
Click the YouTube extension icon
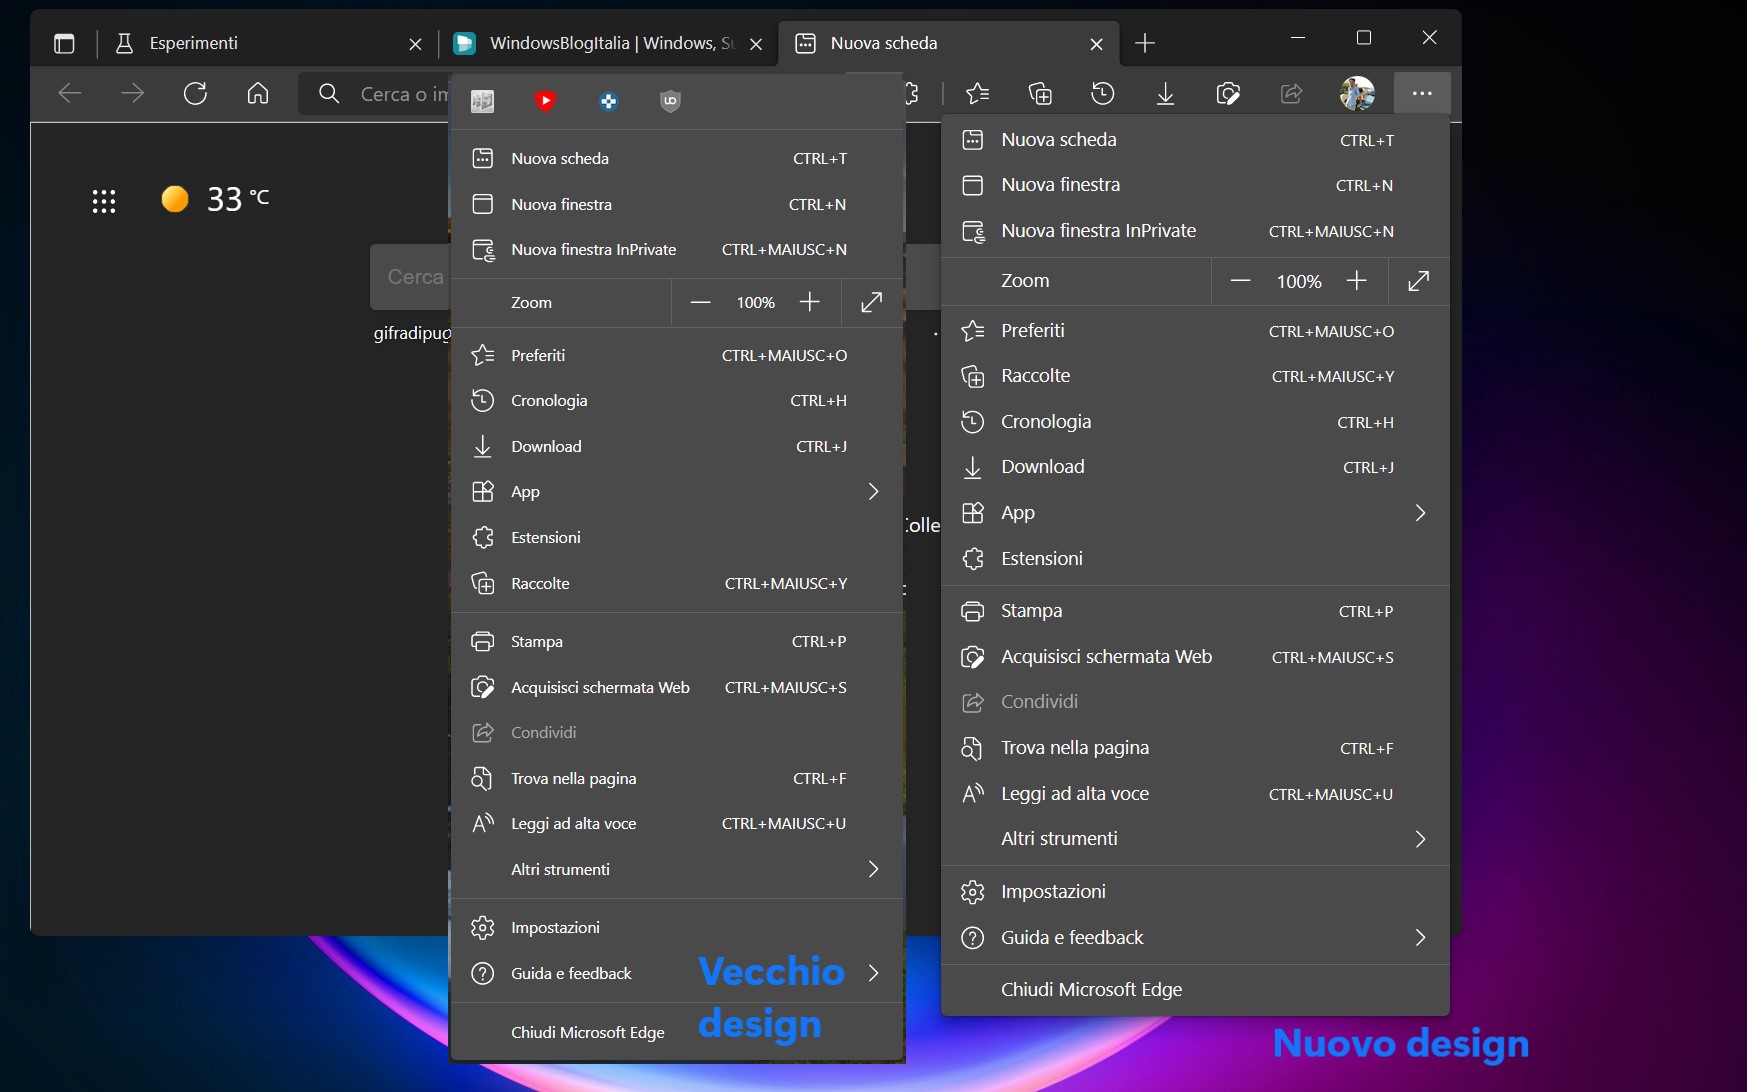(545, 101)
